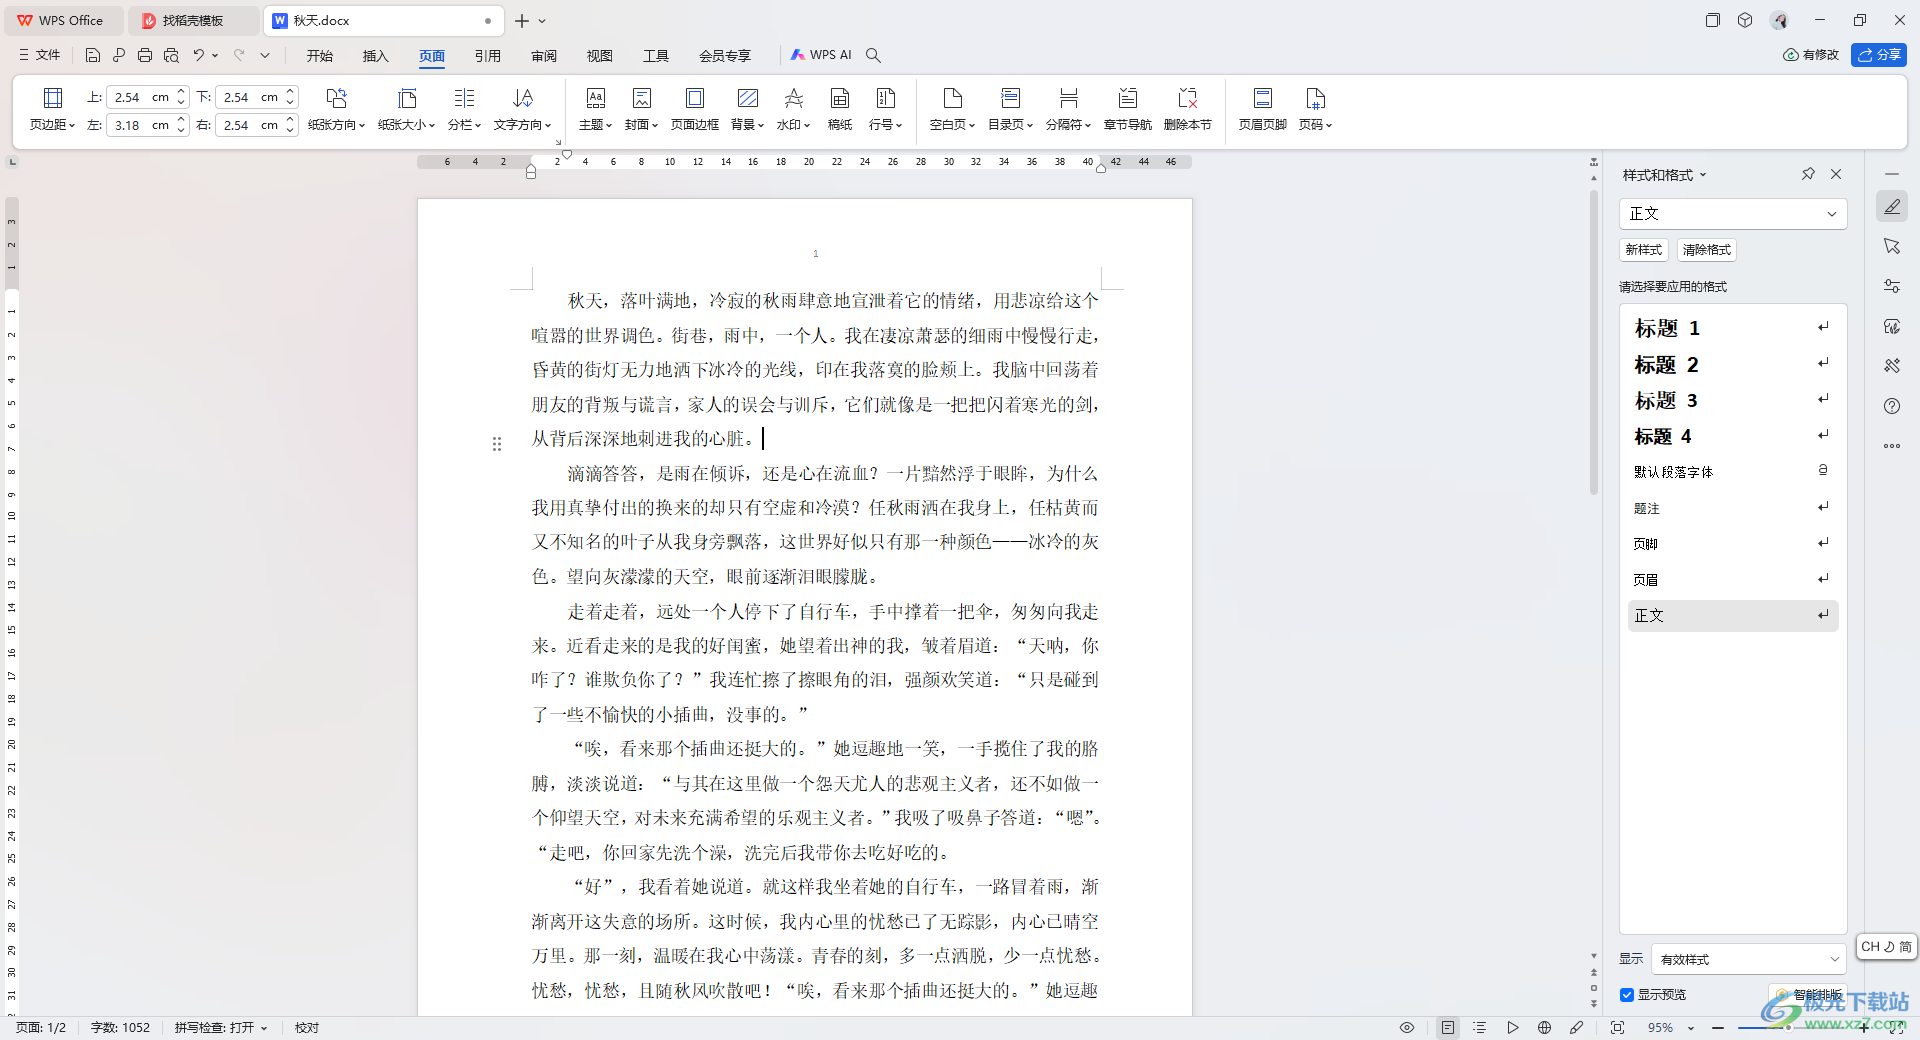
Task: Switch to web layout globe view
Action: 1544,1027
